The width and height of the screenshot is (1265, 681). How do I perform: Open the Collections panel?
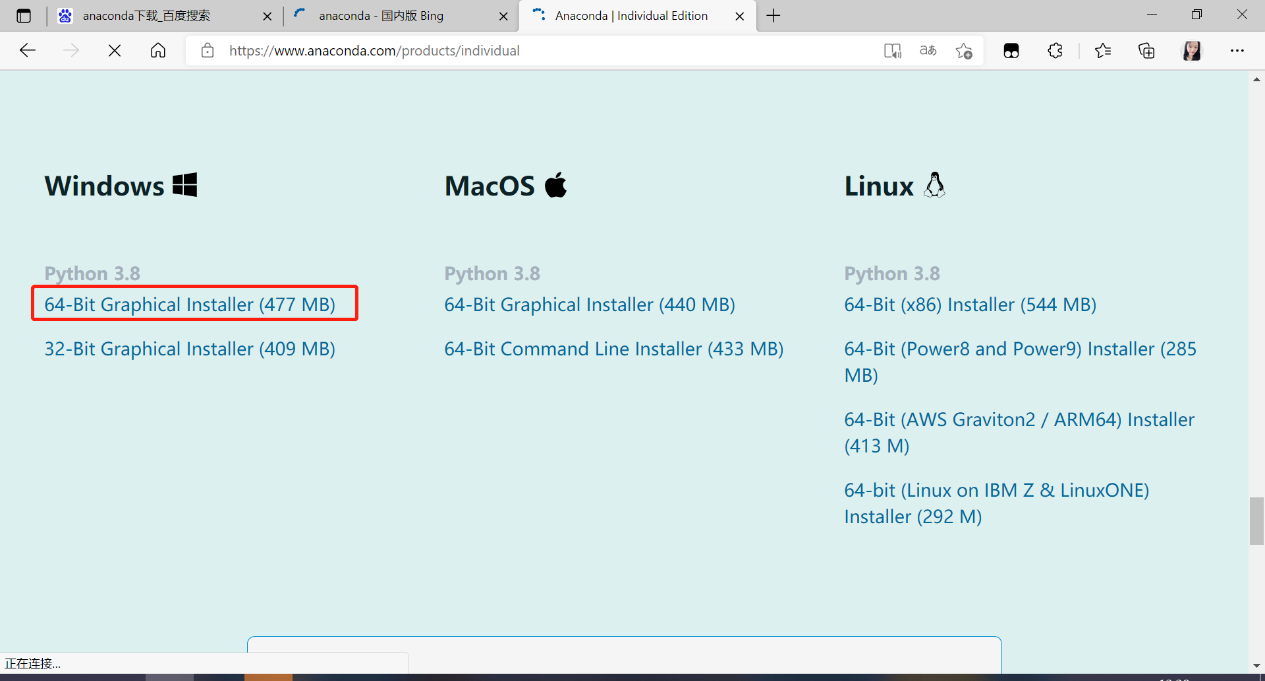(1147, 50)
